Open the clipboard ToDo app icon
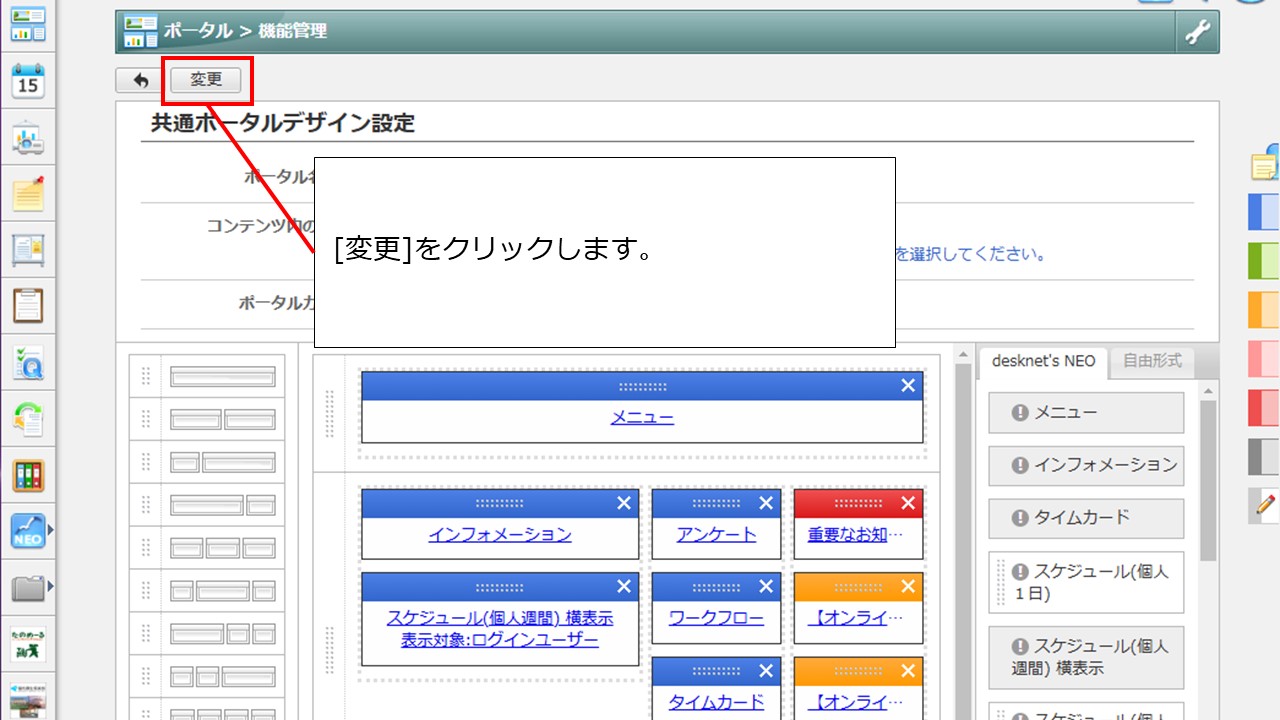The width and height of the screenshot is (1280, 720). pos(27,306)
